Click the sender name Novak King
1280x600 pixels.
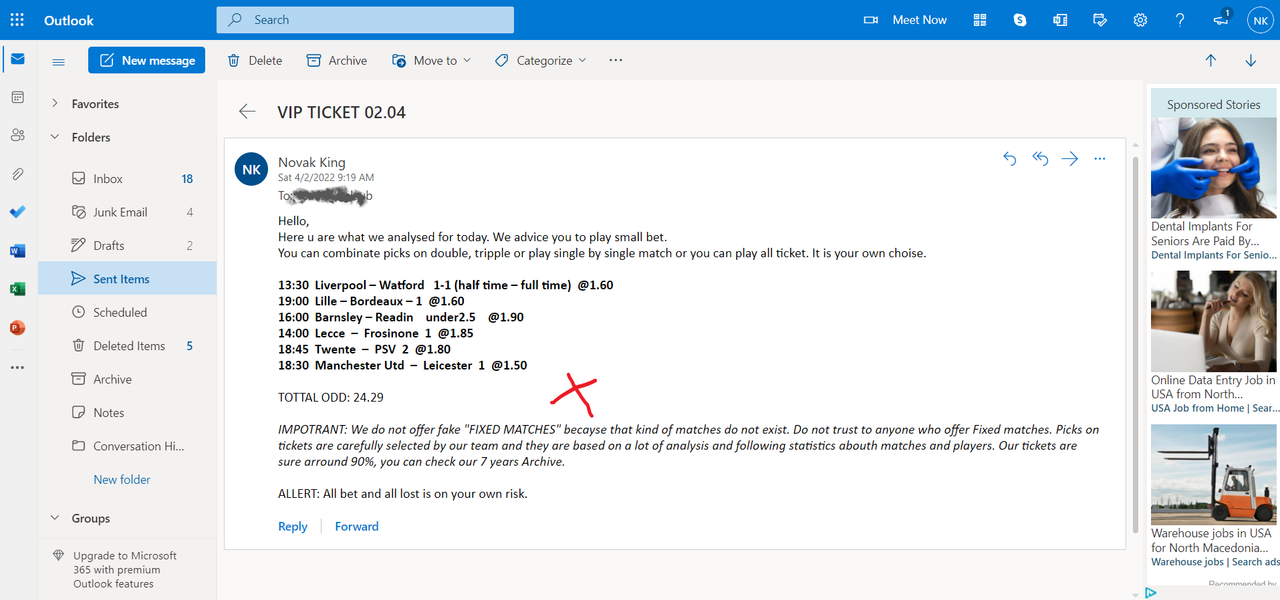click(312, 162)
